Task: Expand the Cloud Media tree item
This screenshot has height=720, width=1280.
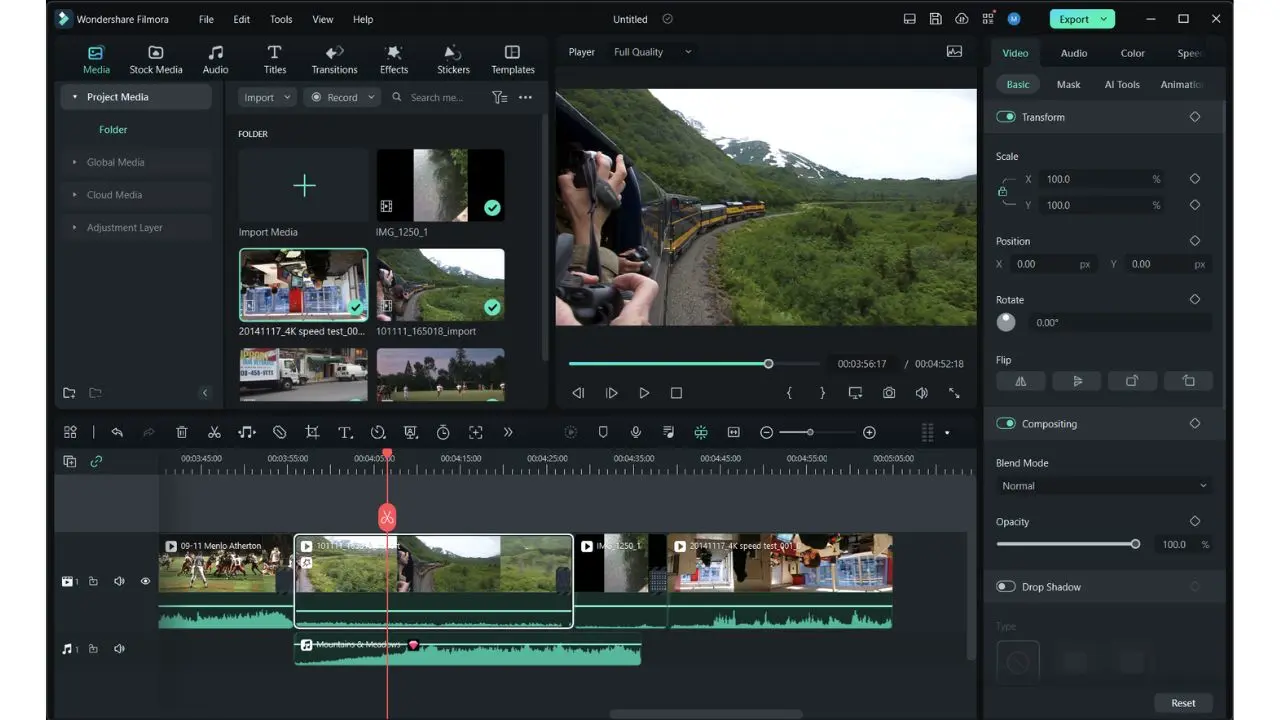Action: click(x=75, y=195)
